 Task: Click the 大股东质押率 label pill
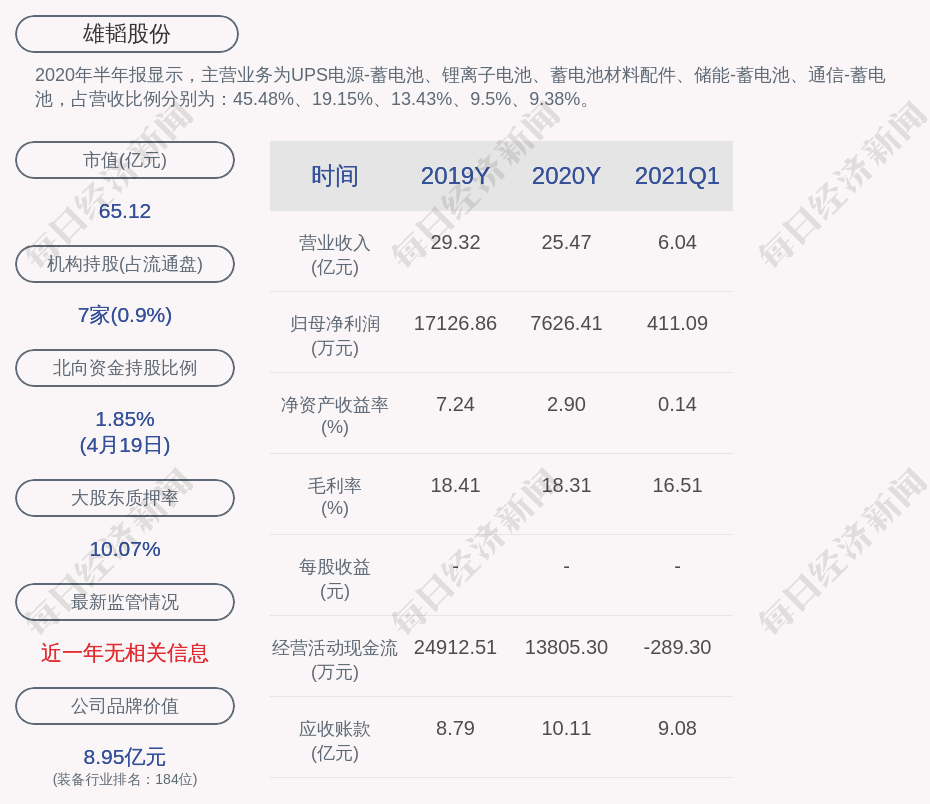click(x=125, y=498)
